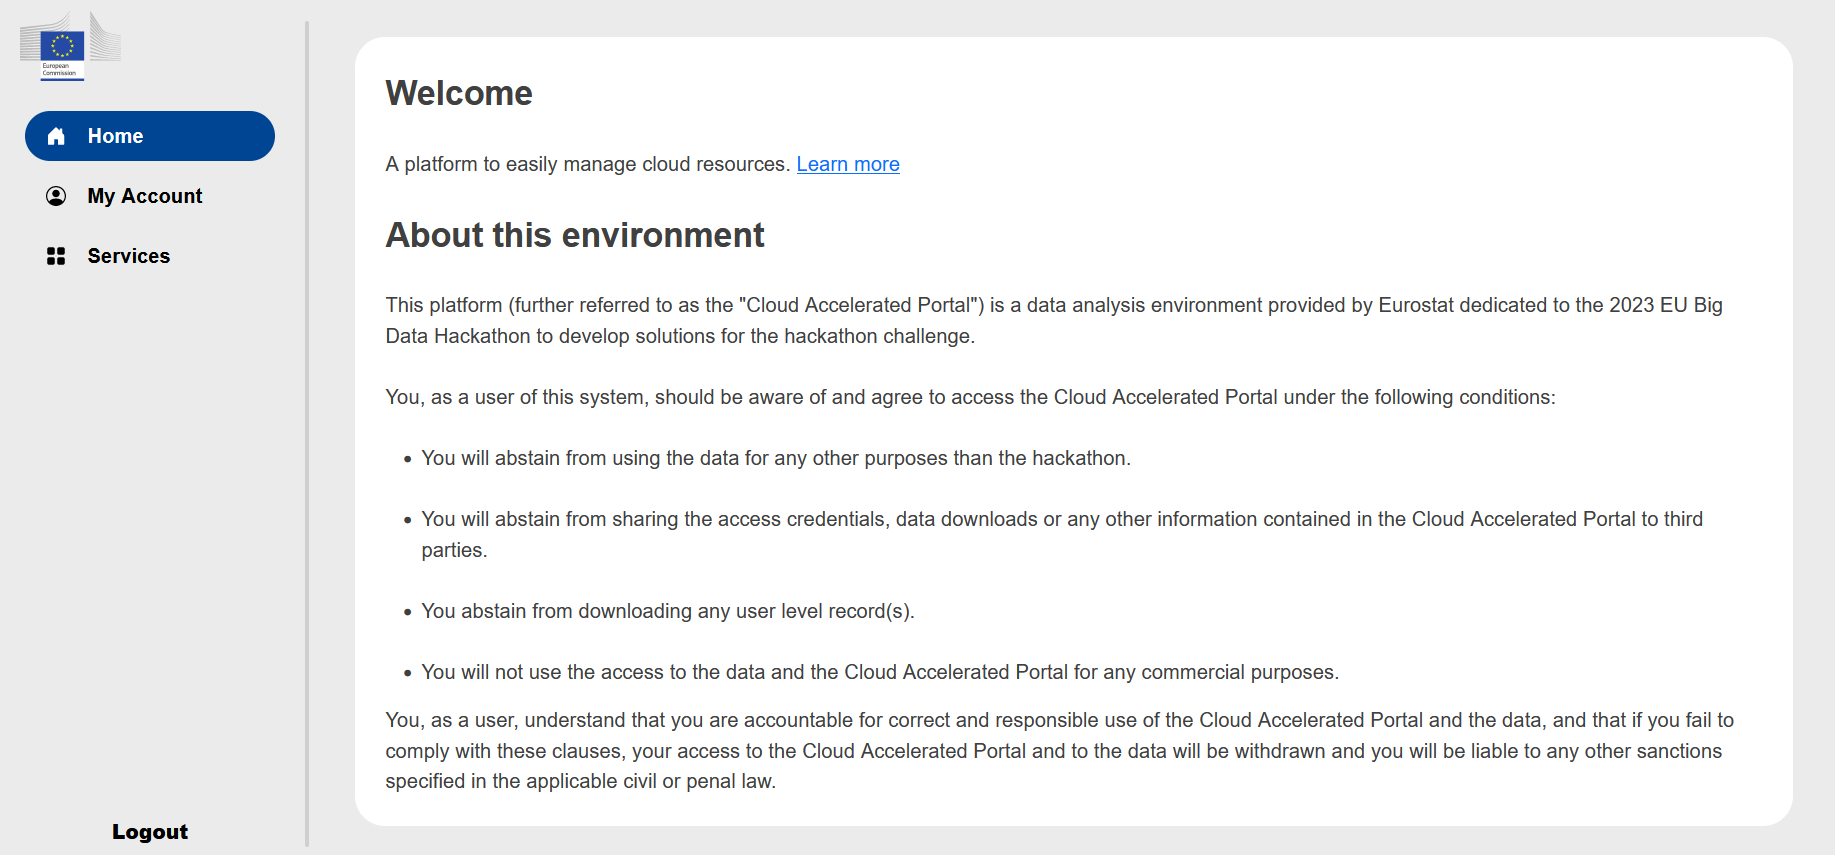This screenshot has height=855, width=1835.
Task: Click the bullet about sharing access credentials
Action: (x=1062, y=534)
